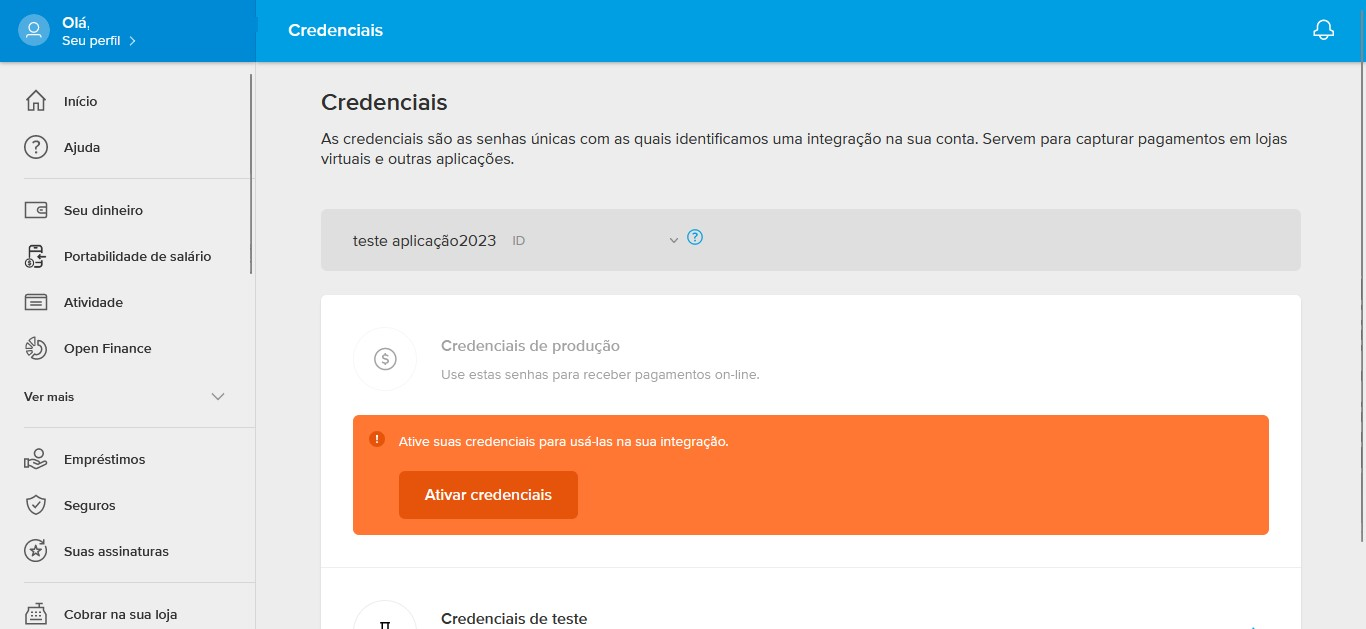Screen dimensions: 1366x629
Task: Click the Credenciais de teste heading
Action: point(514,618)
